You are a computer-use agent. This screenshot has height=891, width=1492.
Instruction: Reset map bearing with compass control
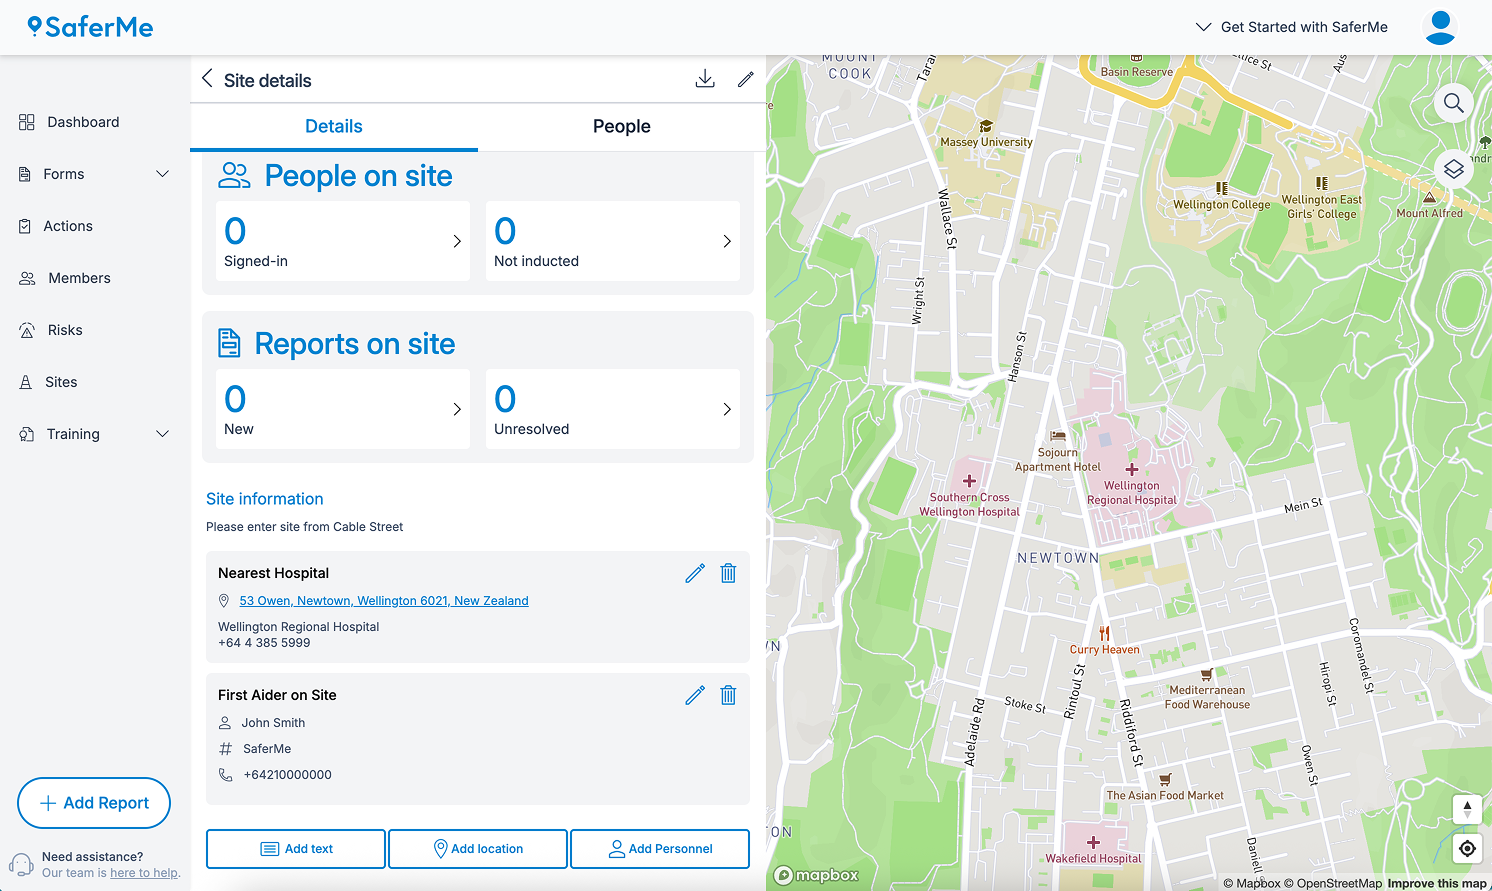[1467, 809]
